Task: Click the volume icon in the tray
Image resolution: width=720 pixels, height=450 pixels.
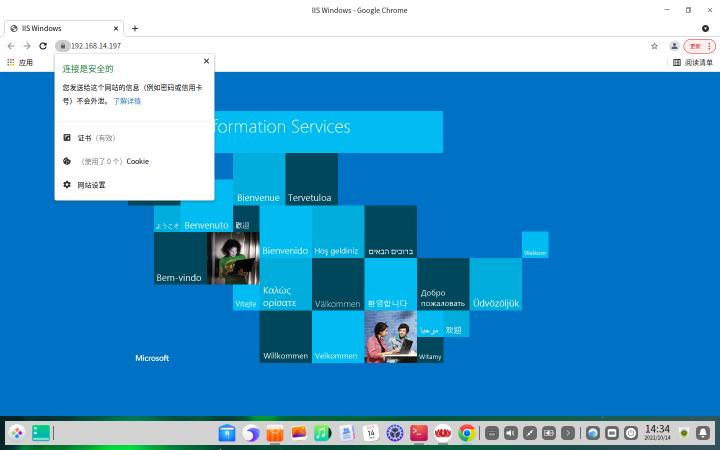Action: [x=511, y=433]
